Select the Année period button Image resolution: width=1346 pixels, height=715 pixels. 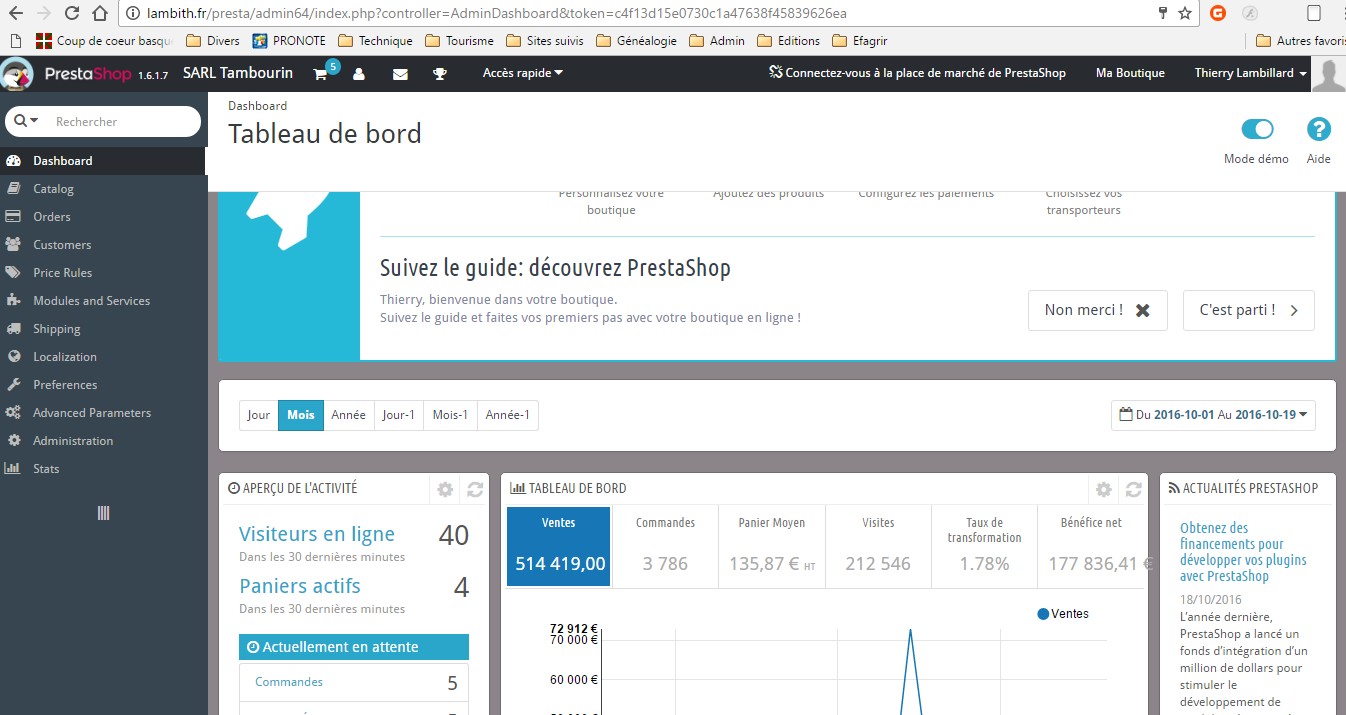348,415
